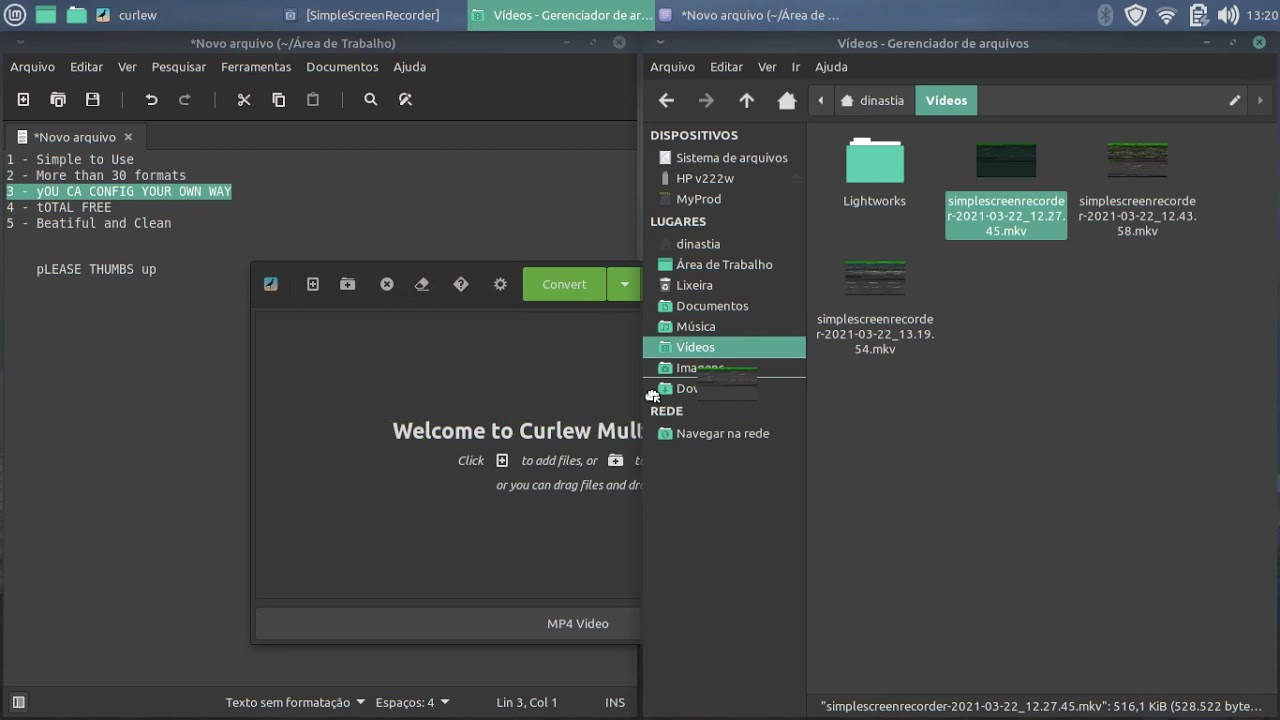Click the Vídeos breadcrumb button
The width and height of the screenshot is (1280, 720).
coord(946,100)
